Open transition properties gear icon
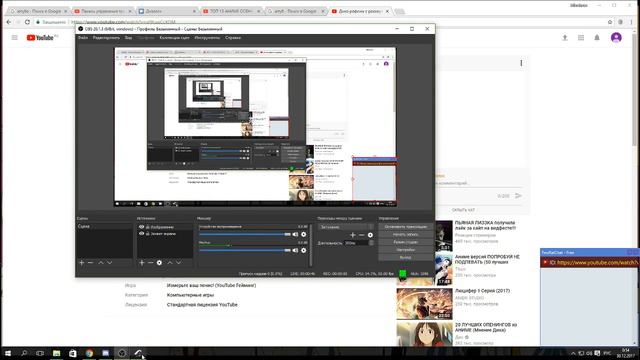 370,235
